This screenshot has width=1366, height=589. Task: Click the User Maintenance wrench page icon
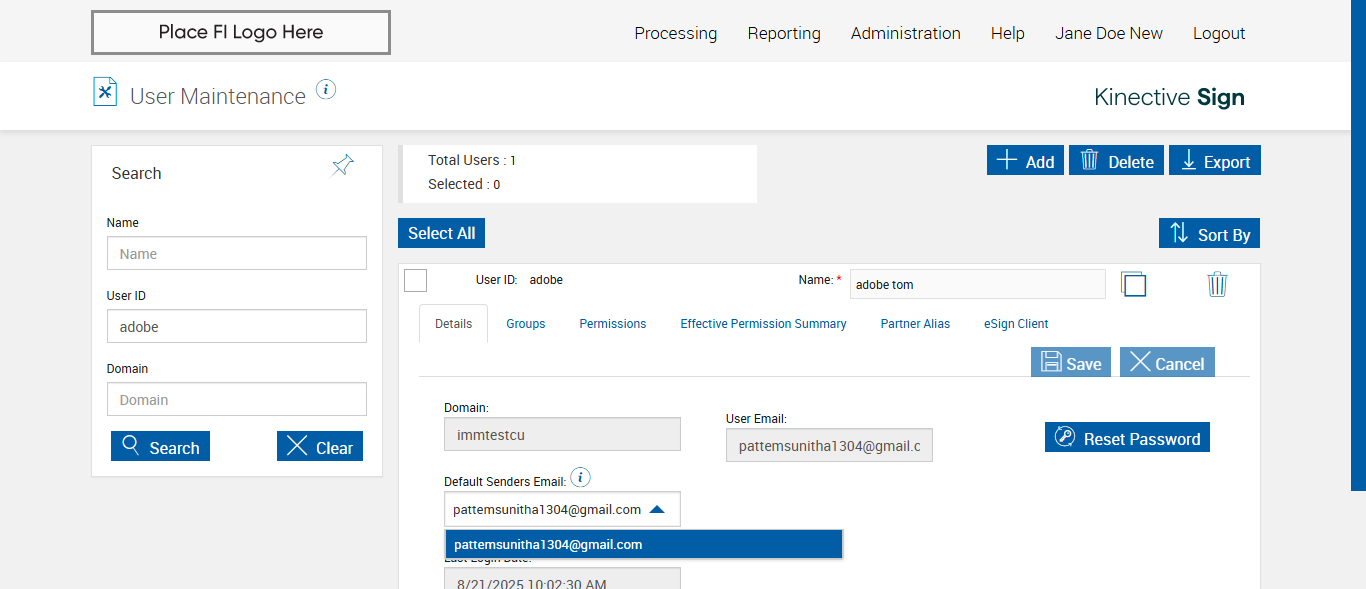(x=105, y=91)
